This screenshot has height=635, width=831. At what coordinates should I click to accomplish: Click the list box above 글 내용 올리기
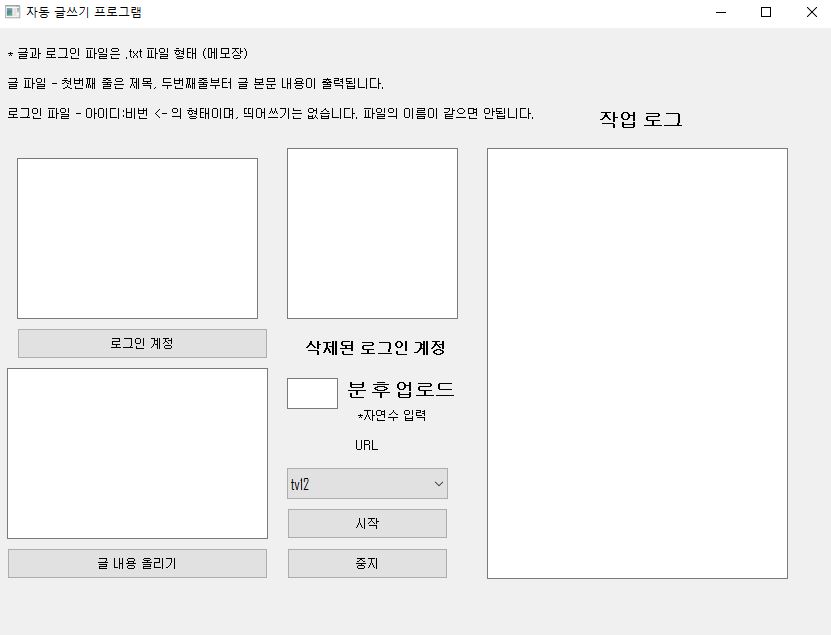click(x=137, y=453)
